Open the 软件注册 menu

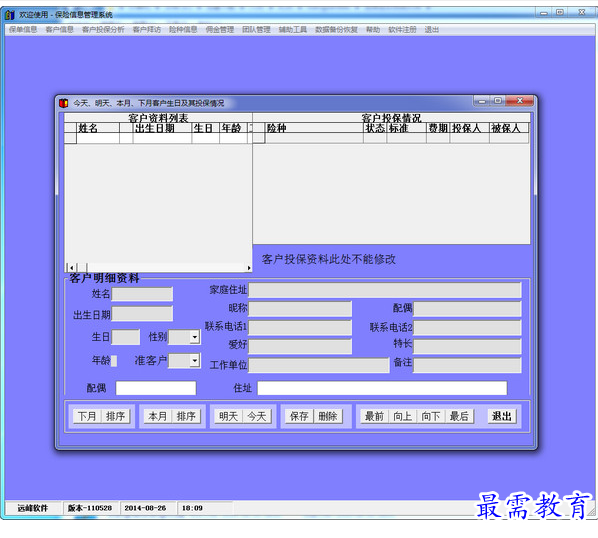(402, 29)
